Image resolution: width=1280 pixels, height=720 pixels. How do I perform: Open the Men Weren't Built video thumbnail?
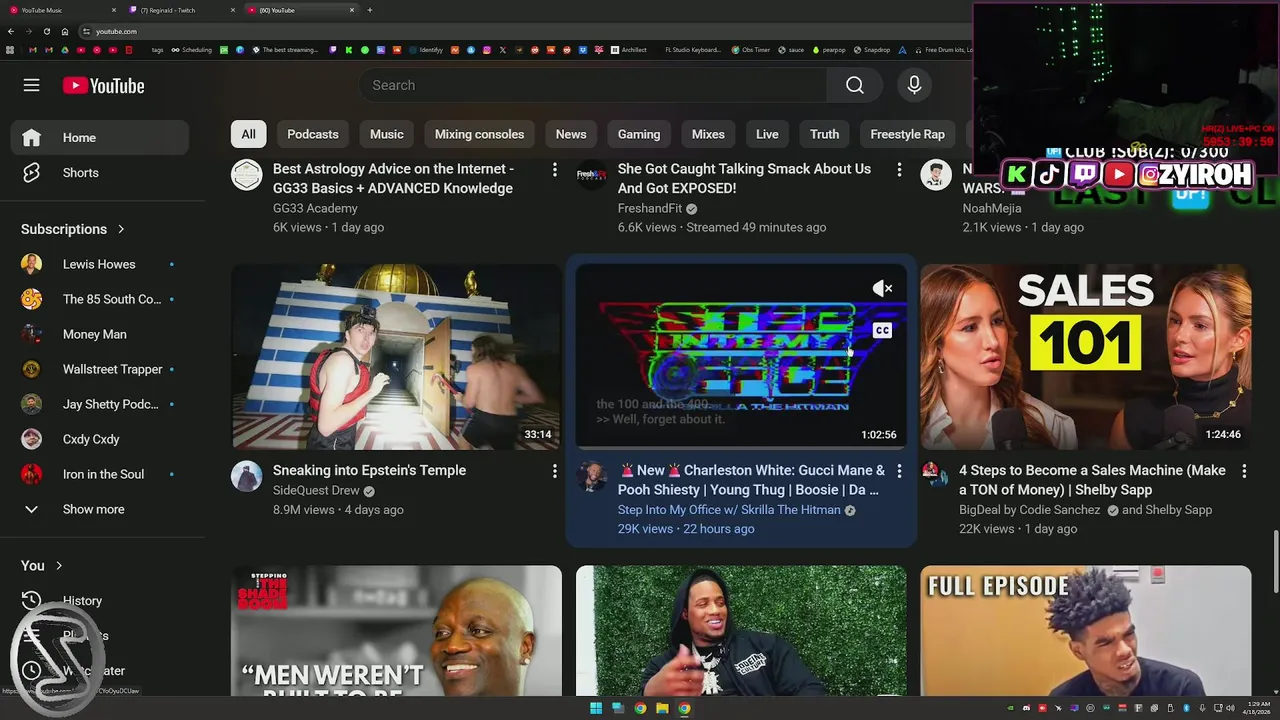(396, 631)
